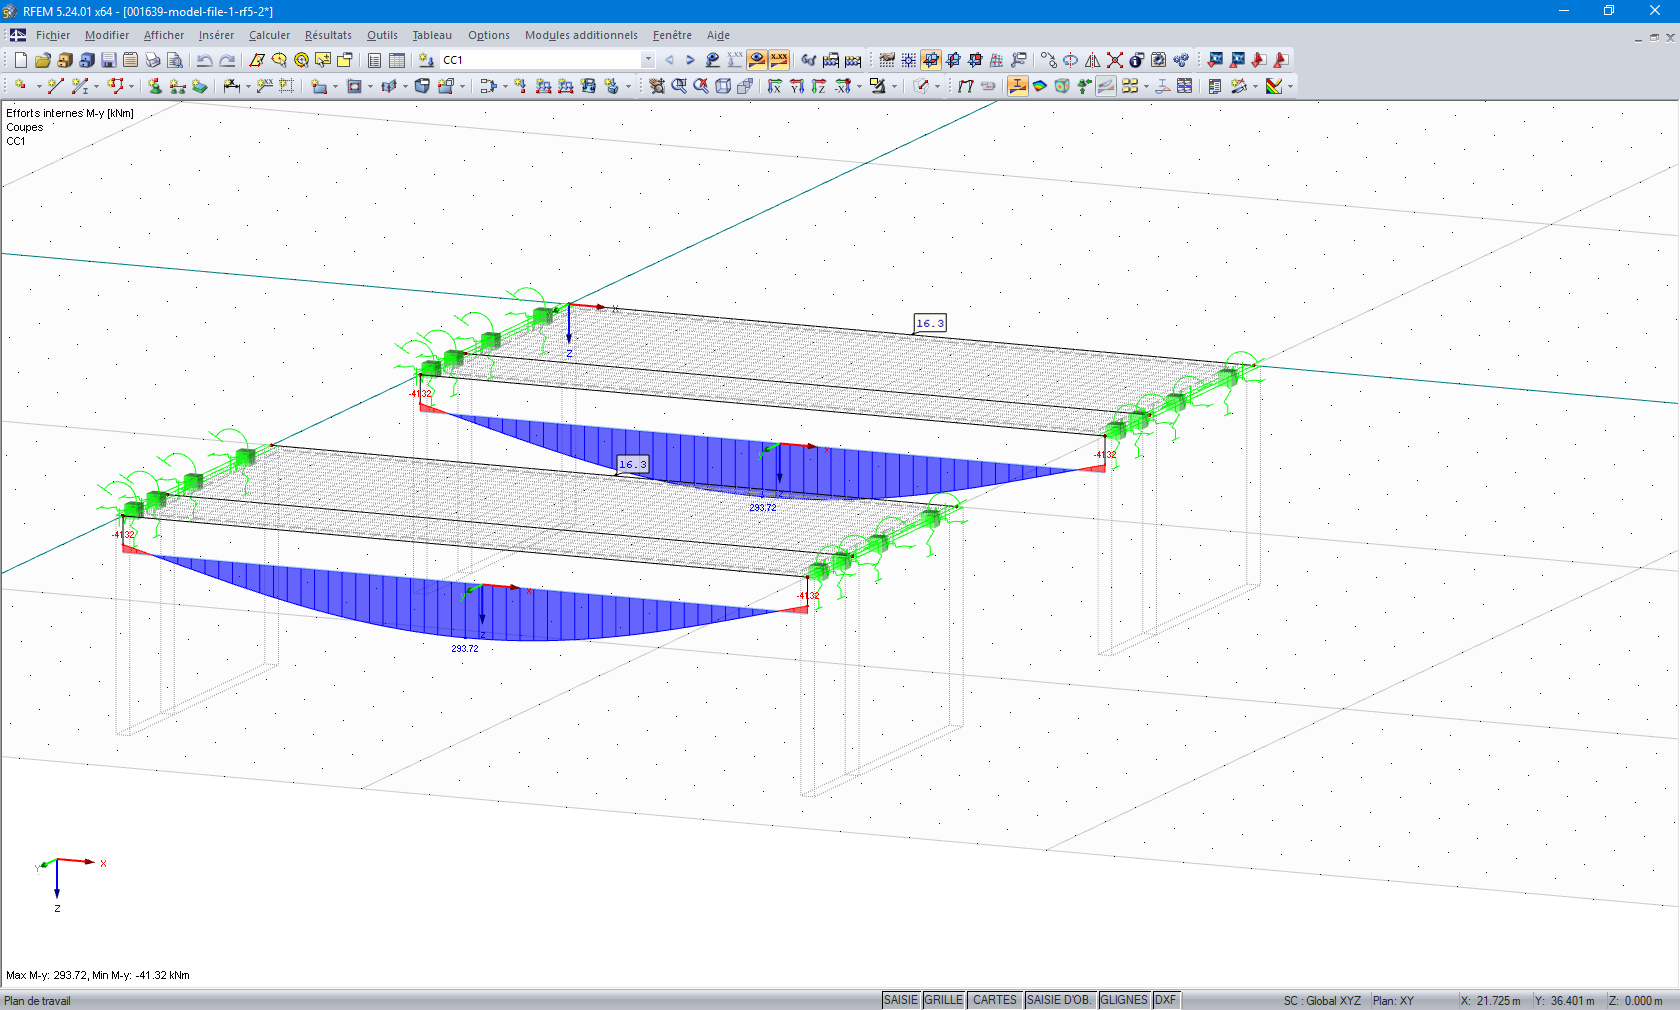This screenshot has height=1010, width=1680.
Task: Click the SC : Global XYZ status field
Action: [1322, 1001]
